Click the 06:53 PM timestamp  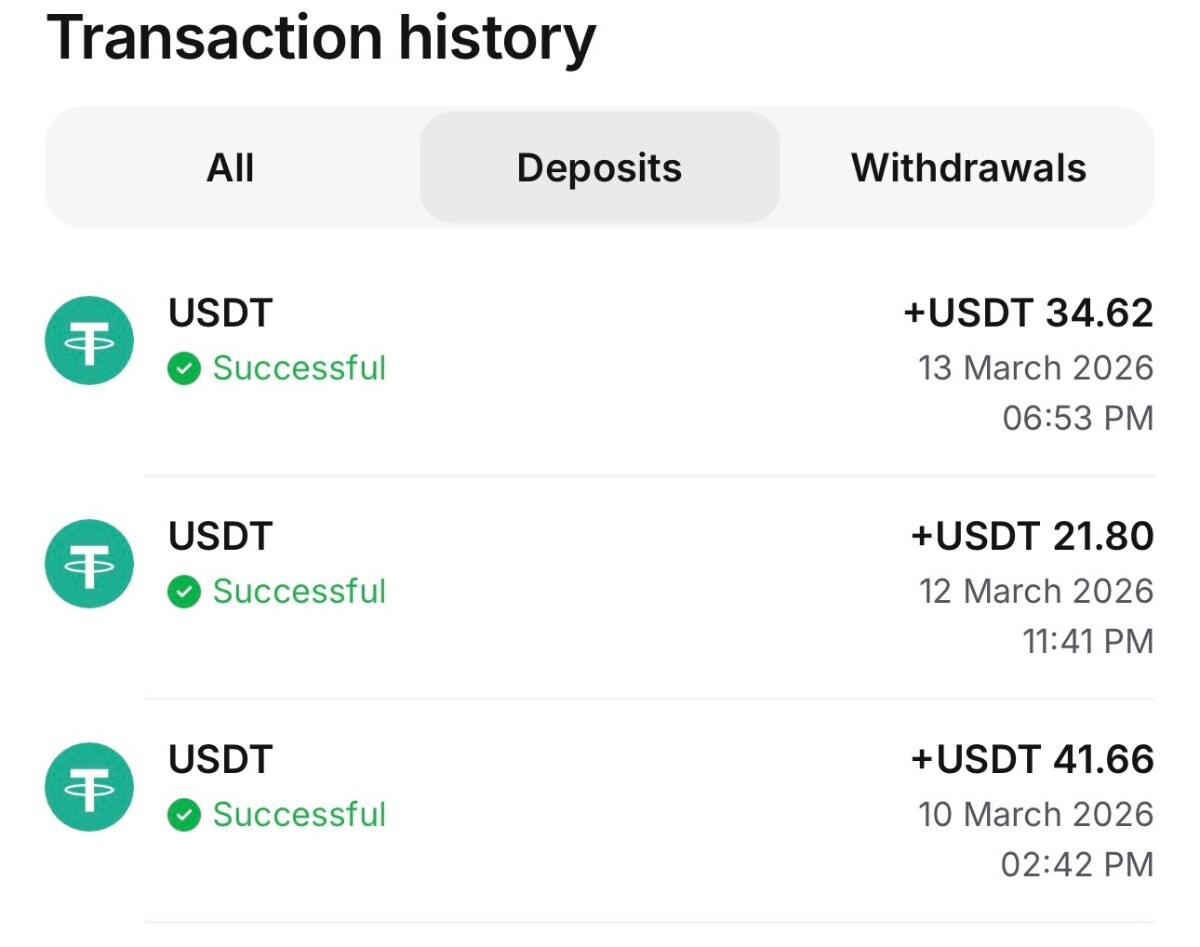click(x=1078, y=418)
